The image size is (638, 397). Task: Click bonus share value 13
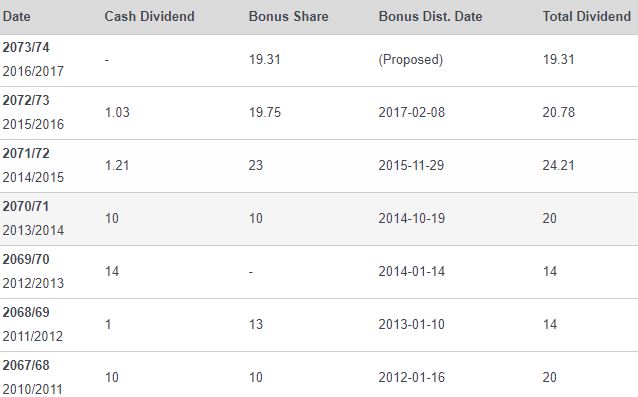[x=256, y=325]
